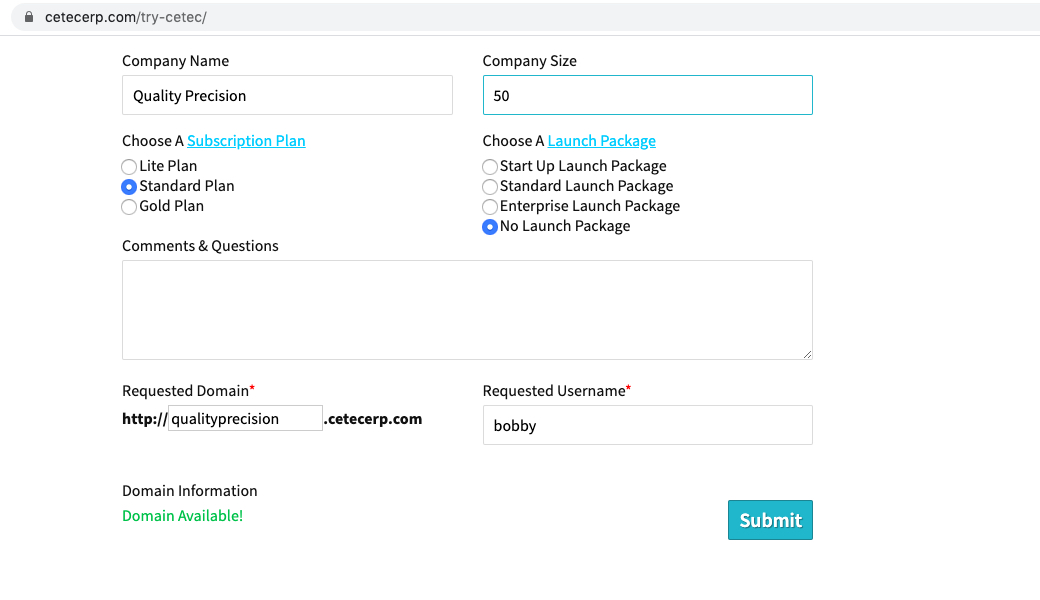Viewport: 1040px width, 600px height.
Task: Grab the comments box resize handle
Action: 807,354
